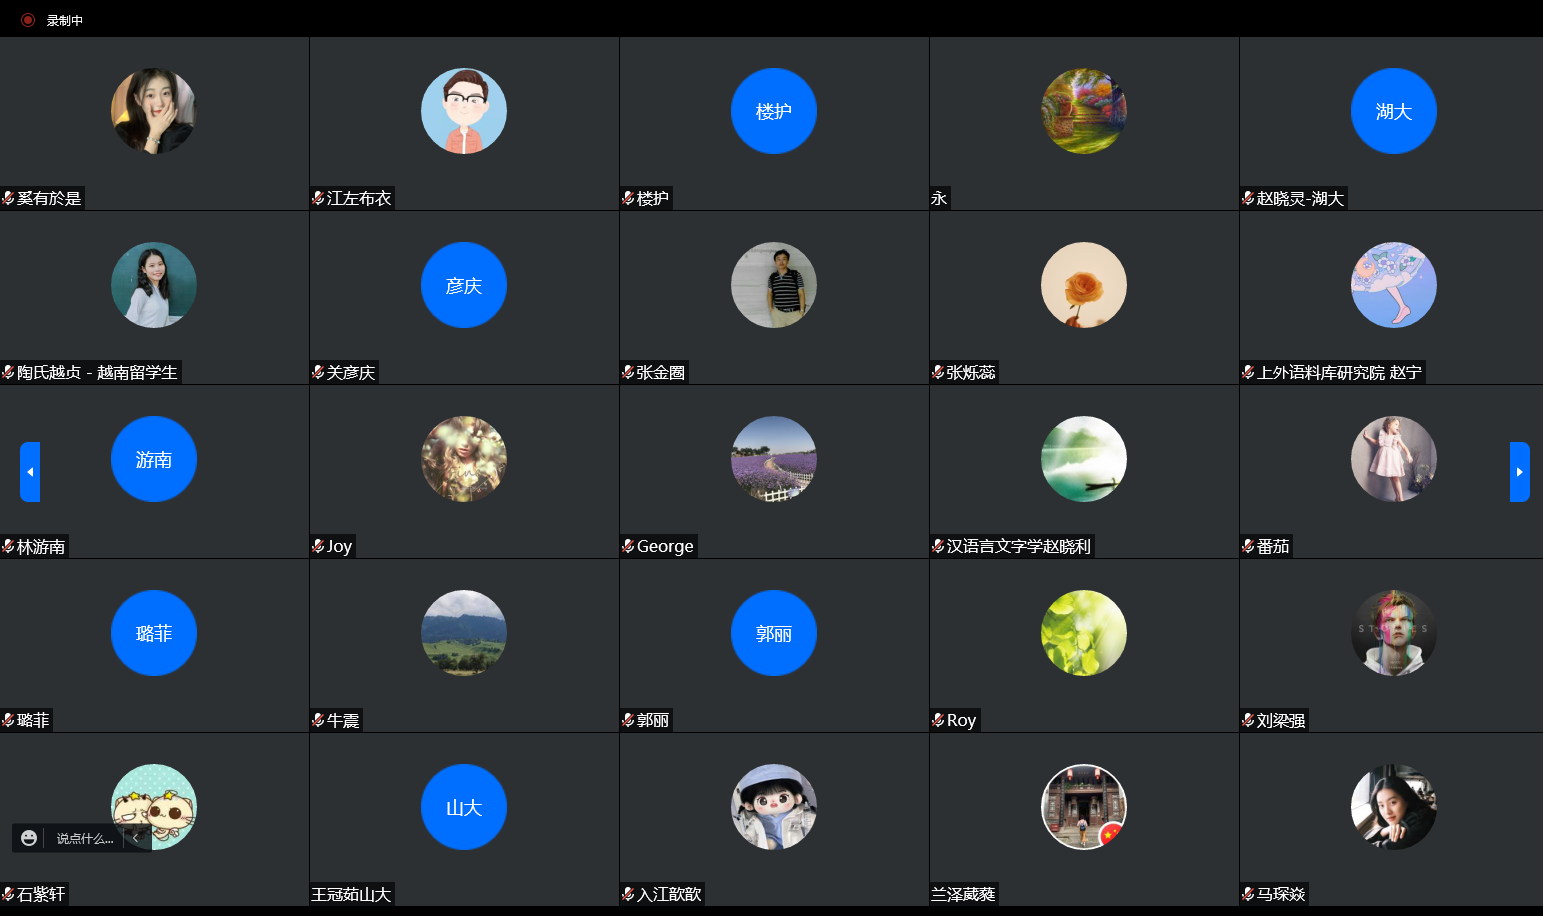Image resolution: width=1543 pixels, height=916 pixels.
Task: Click muted mic icon beside 江左布衣
Action: tap(318, 199)
